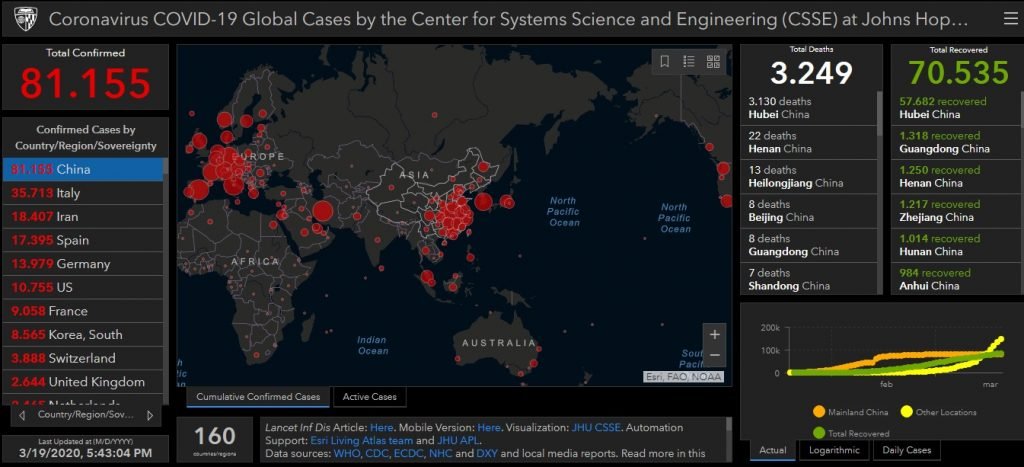Open the basemap gallery grid icon

tap(713, 61)
